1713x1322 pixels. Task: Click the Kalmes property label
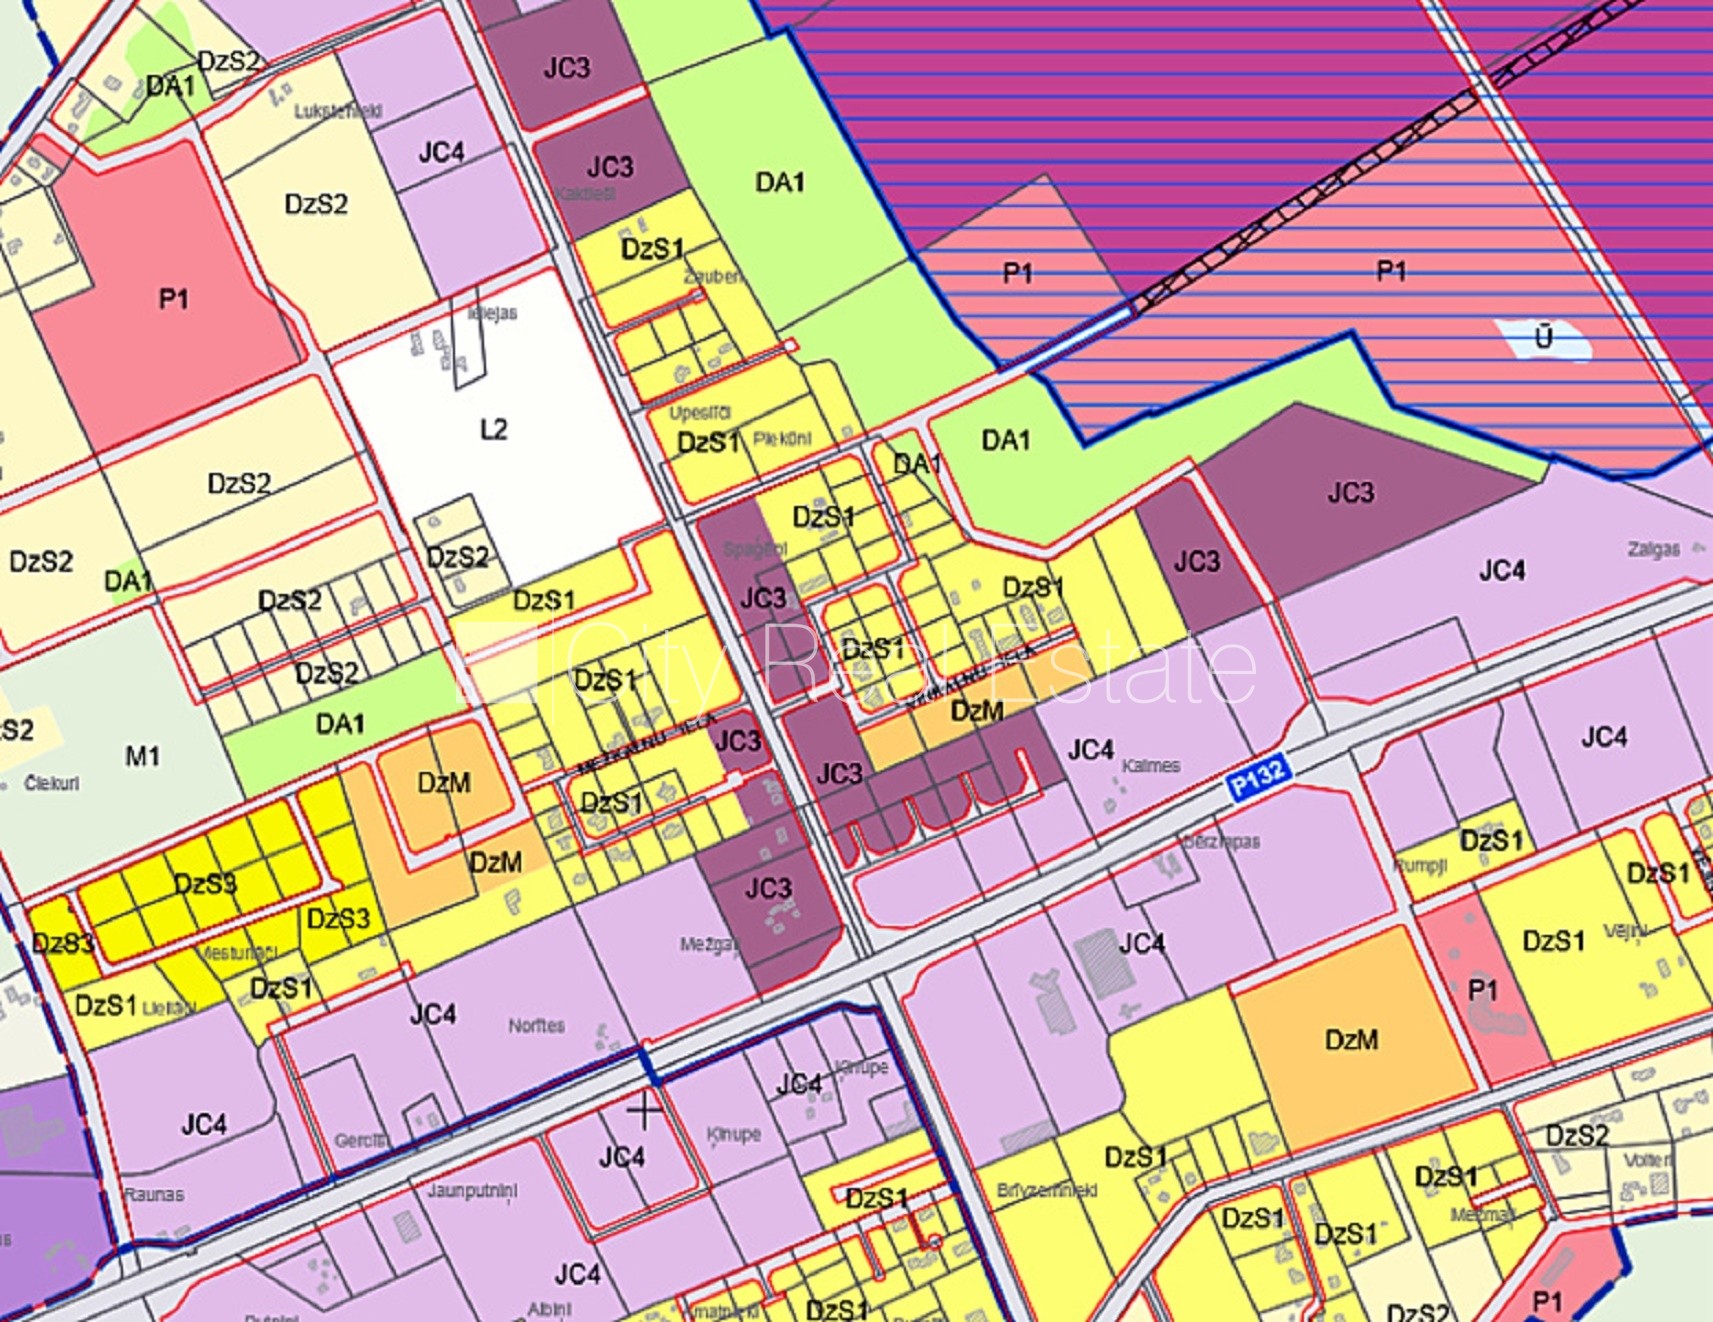pos(1150,766)
